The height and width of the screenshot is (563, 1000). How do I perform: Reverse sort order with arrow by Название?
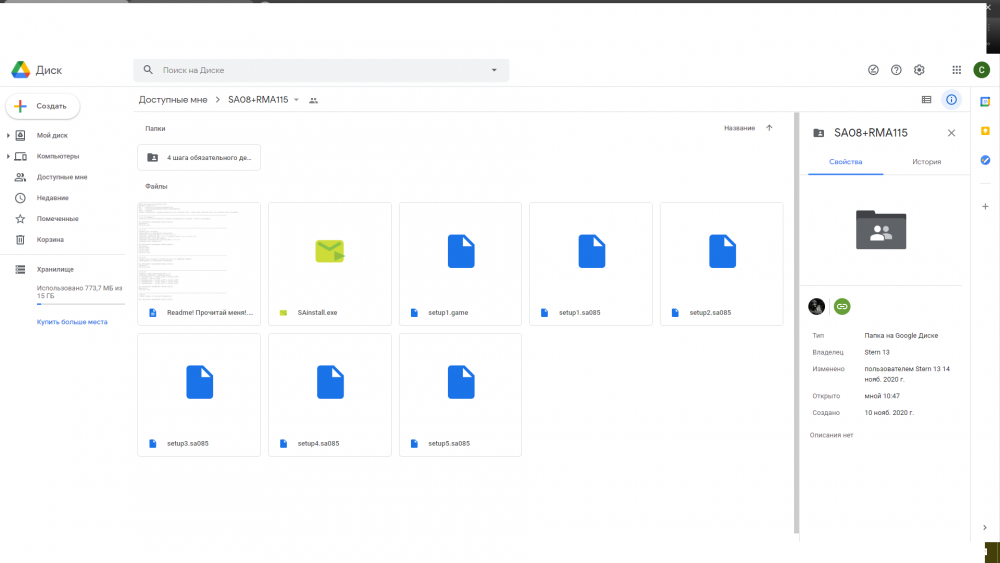click(769, 128)
